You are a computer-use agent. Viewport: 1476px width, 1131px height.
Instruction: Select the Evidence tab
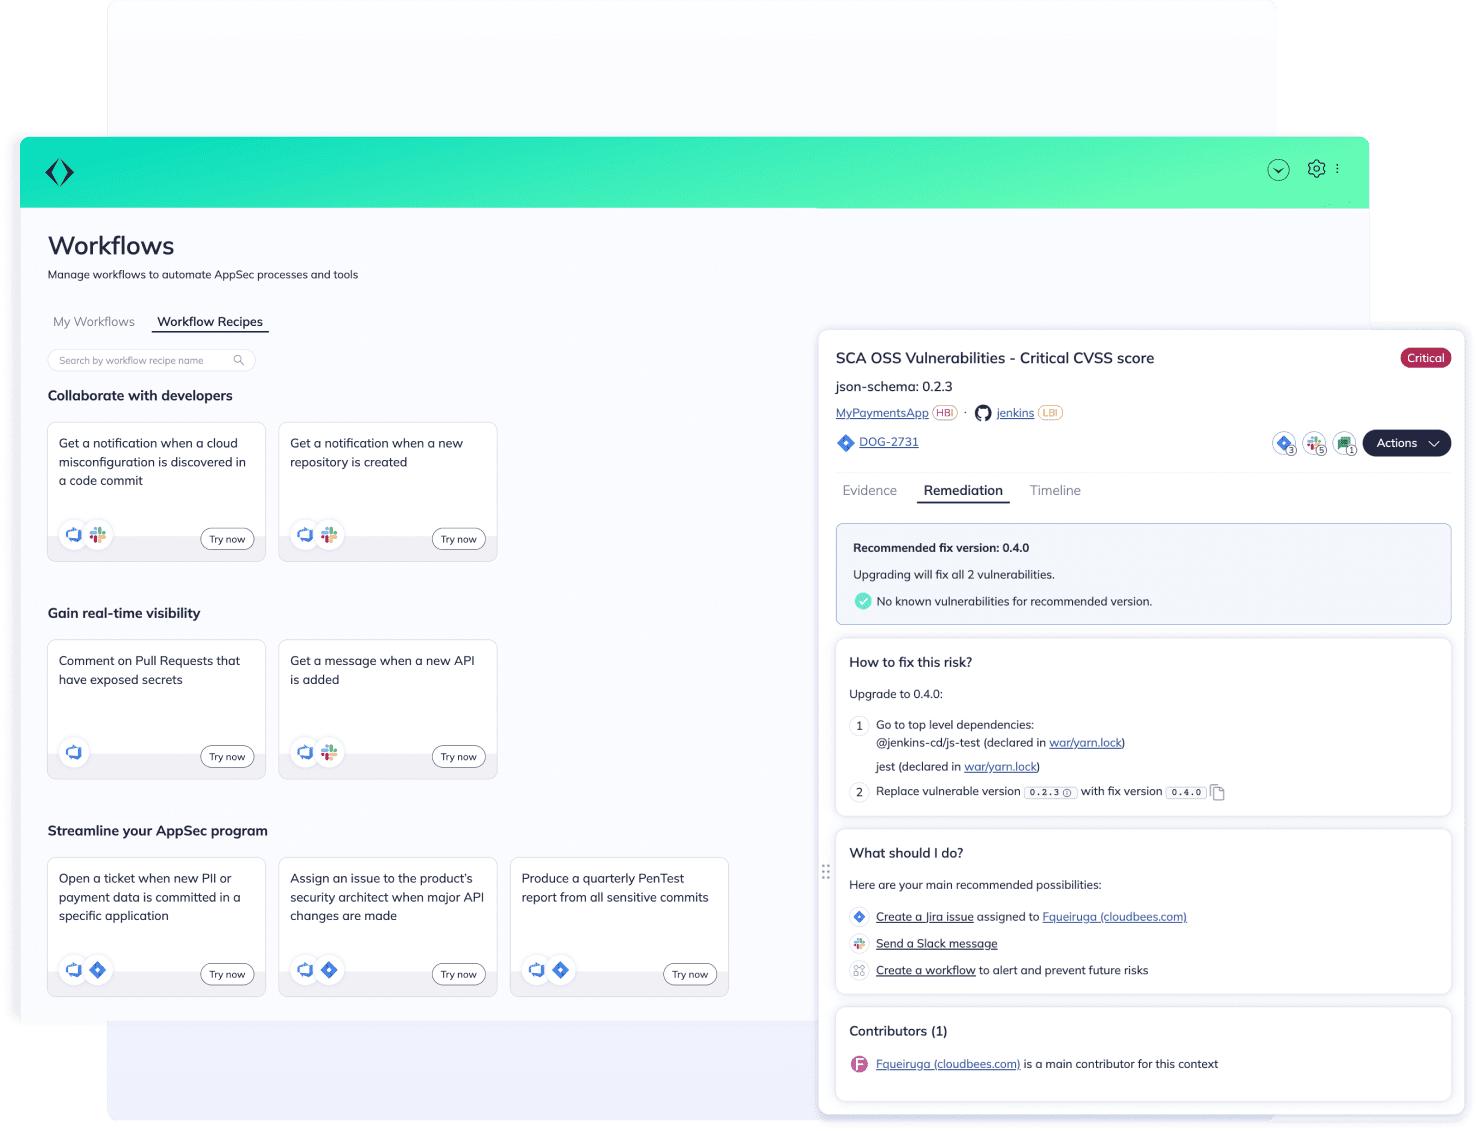click(869, 490)
